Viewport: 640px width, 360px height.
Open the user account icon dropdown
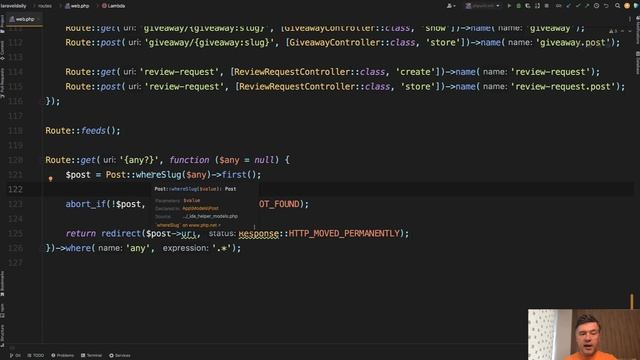tap(451, 6)
